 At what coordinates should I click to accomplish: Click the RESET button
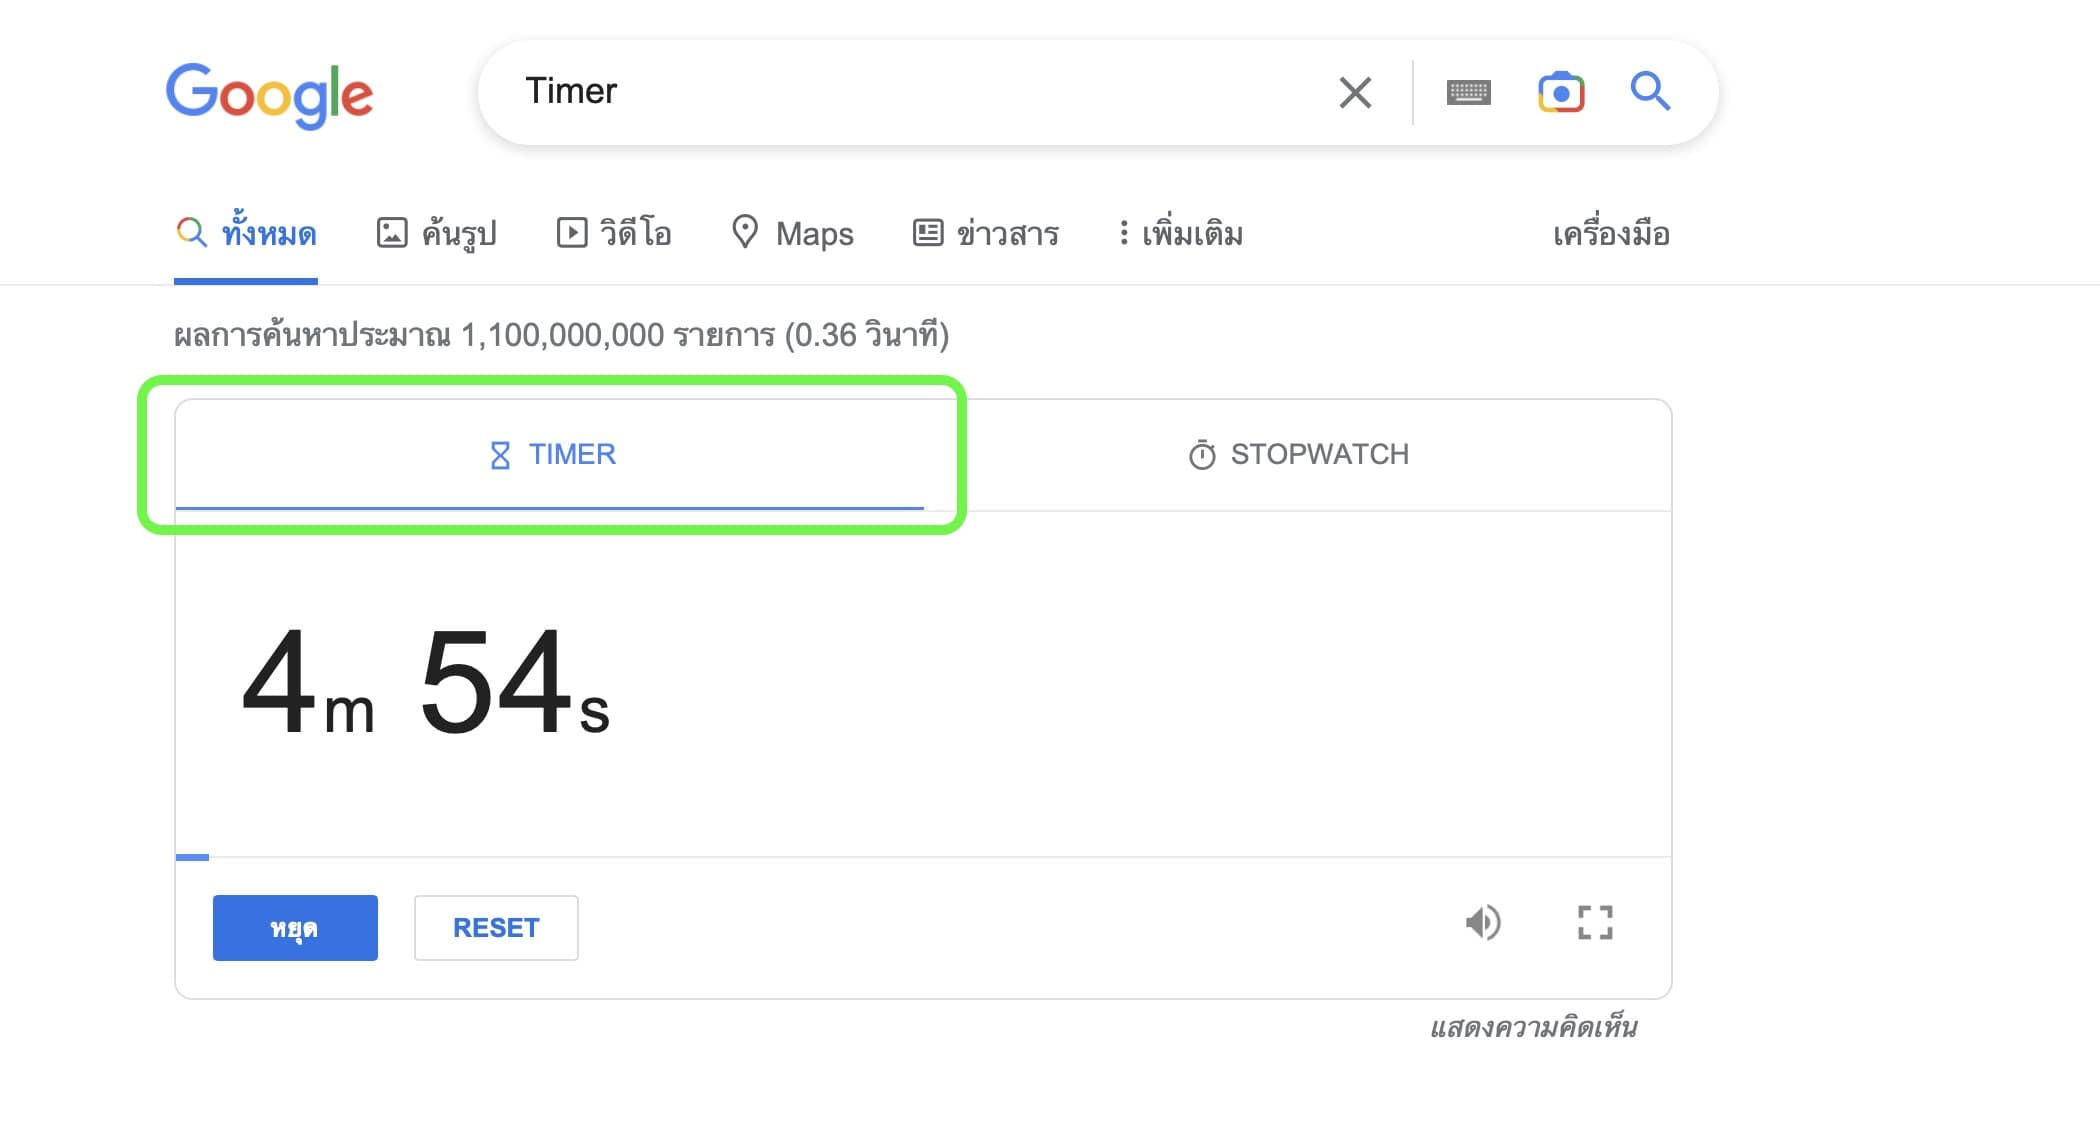[496, 928]
